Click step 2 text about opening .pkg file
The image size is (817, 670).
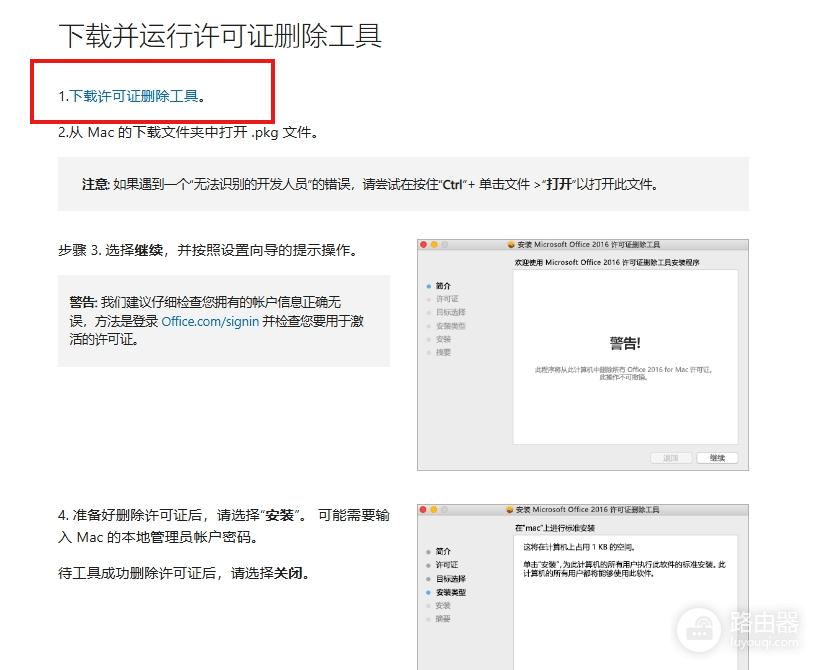point(188,132)
